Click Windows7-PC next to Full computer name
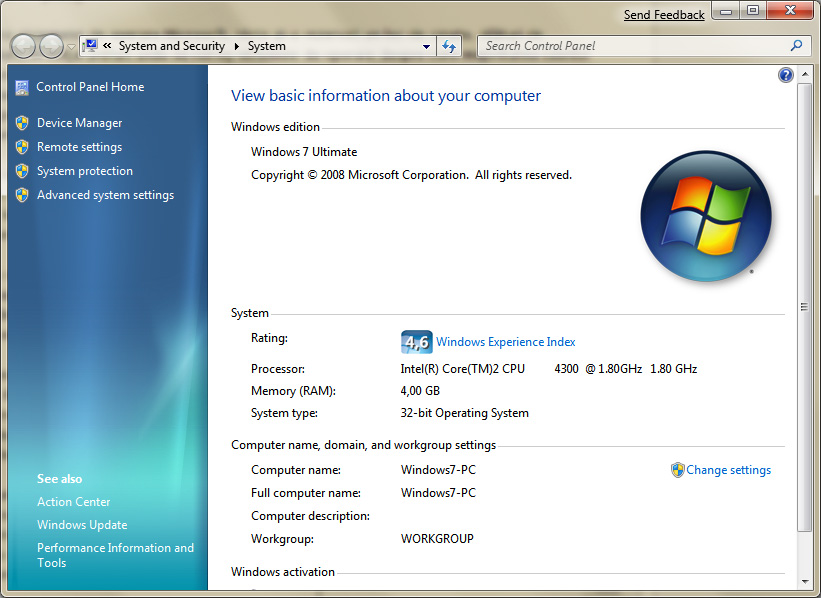The height and width of the screenshot is (598, 821). pos(438,493)
